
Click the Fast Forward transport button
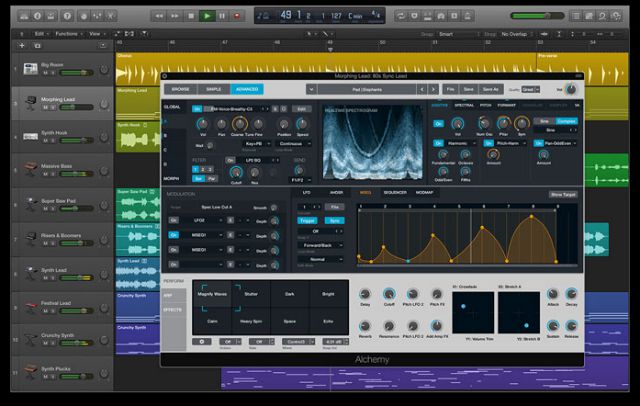click(175, 16)
